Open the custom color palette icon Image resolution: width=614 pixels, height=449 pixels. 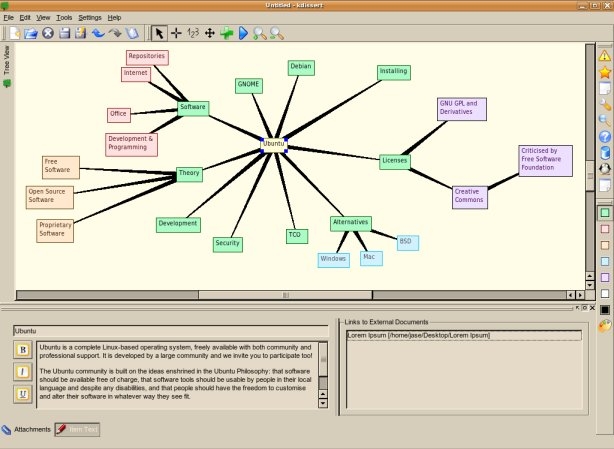coord(605,326)
